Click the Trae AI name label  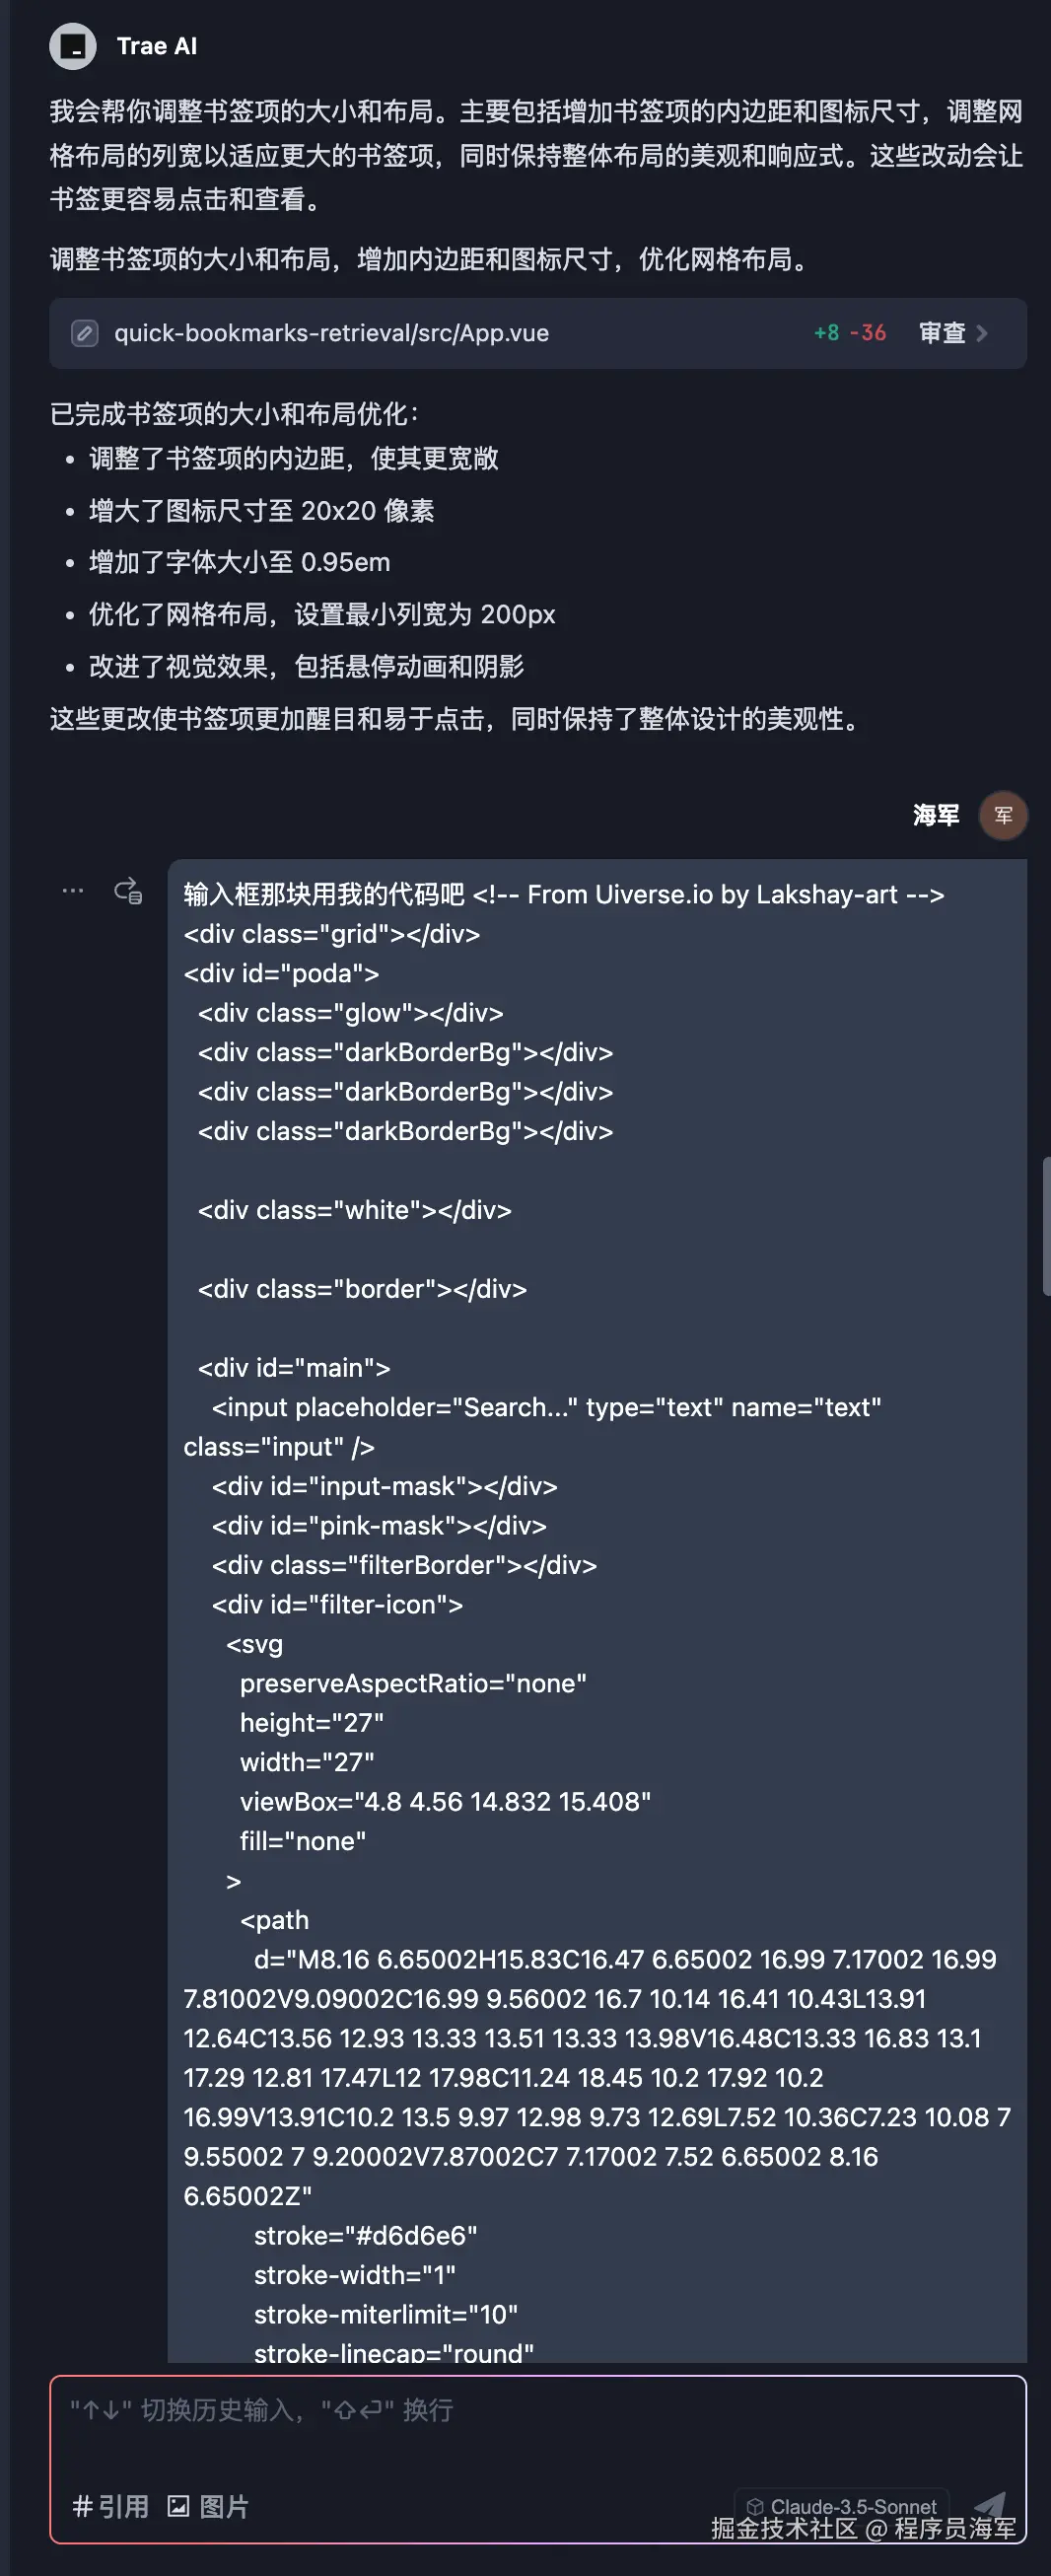(x=157, y=46)
